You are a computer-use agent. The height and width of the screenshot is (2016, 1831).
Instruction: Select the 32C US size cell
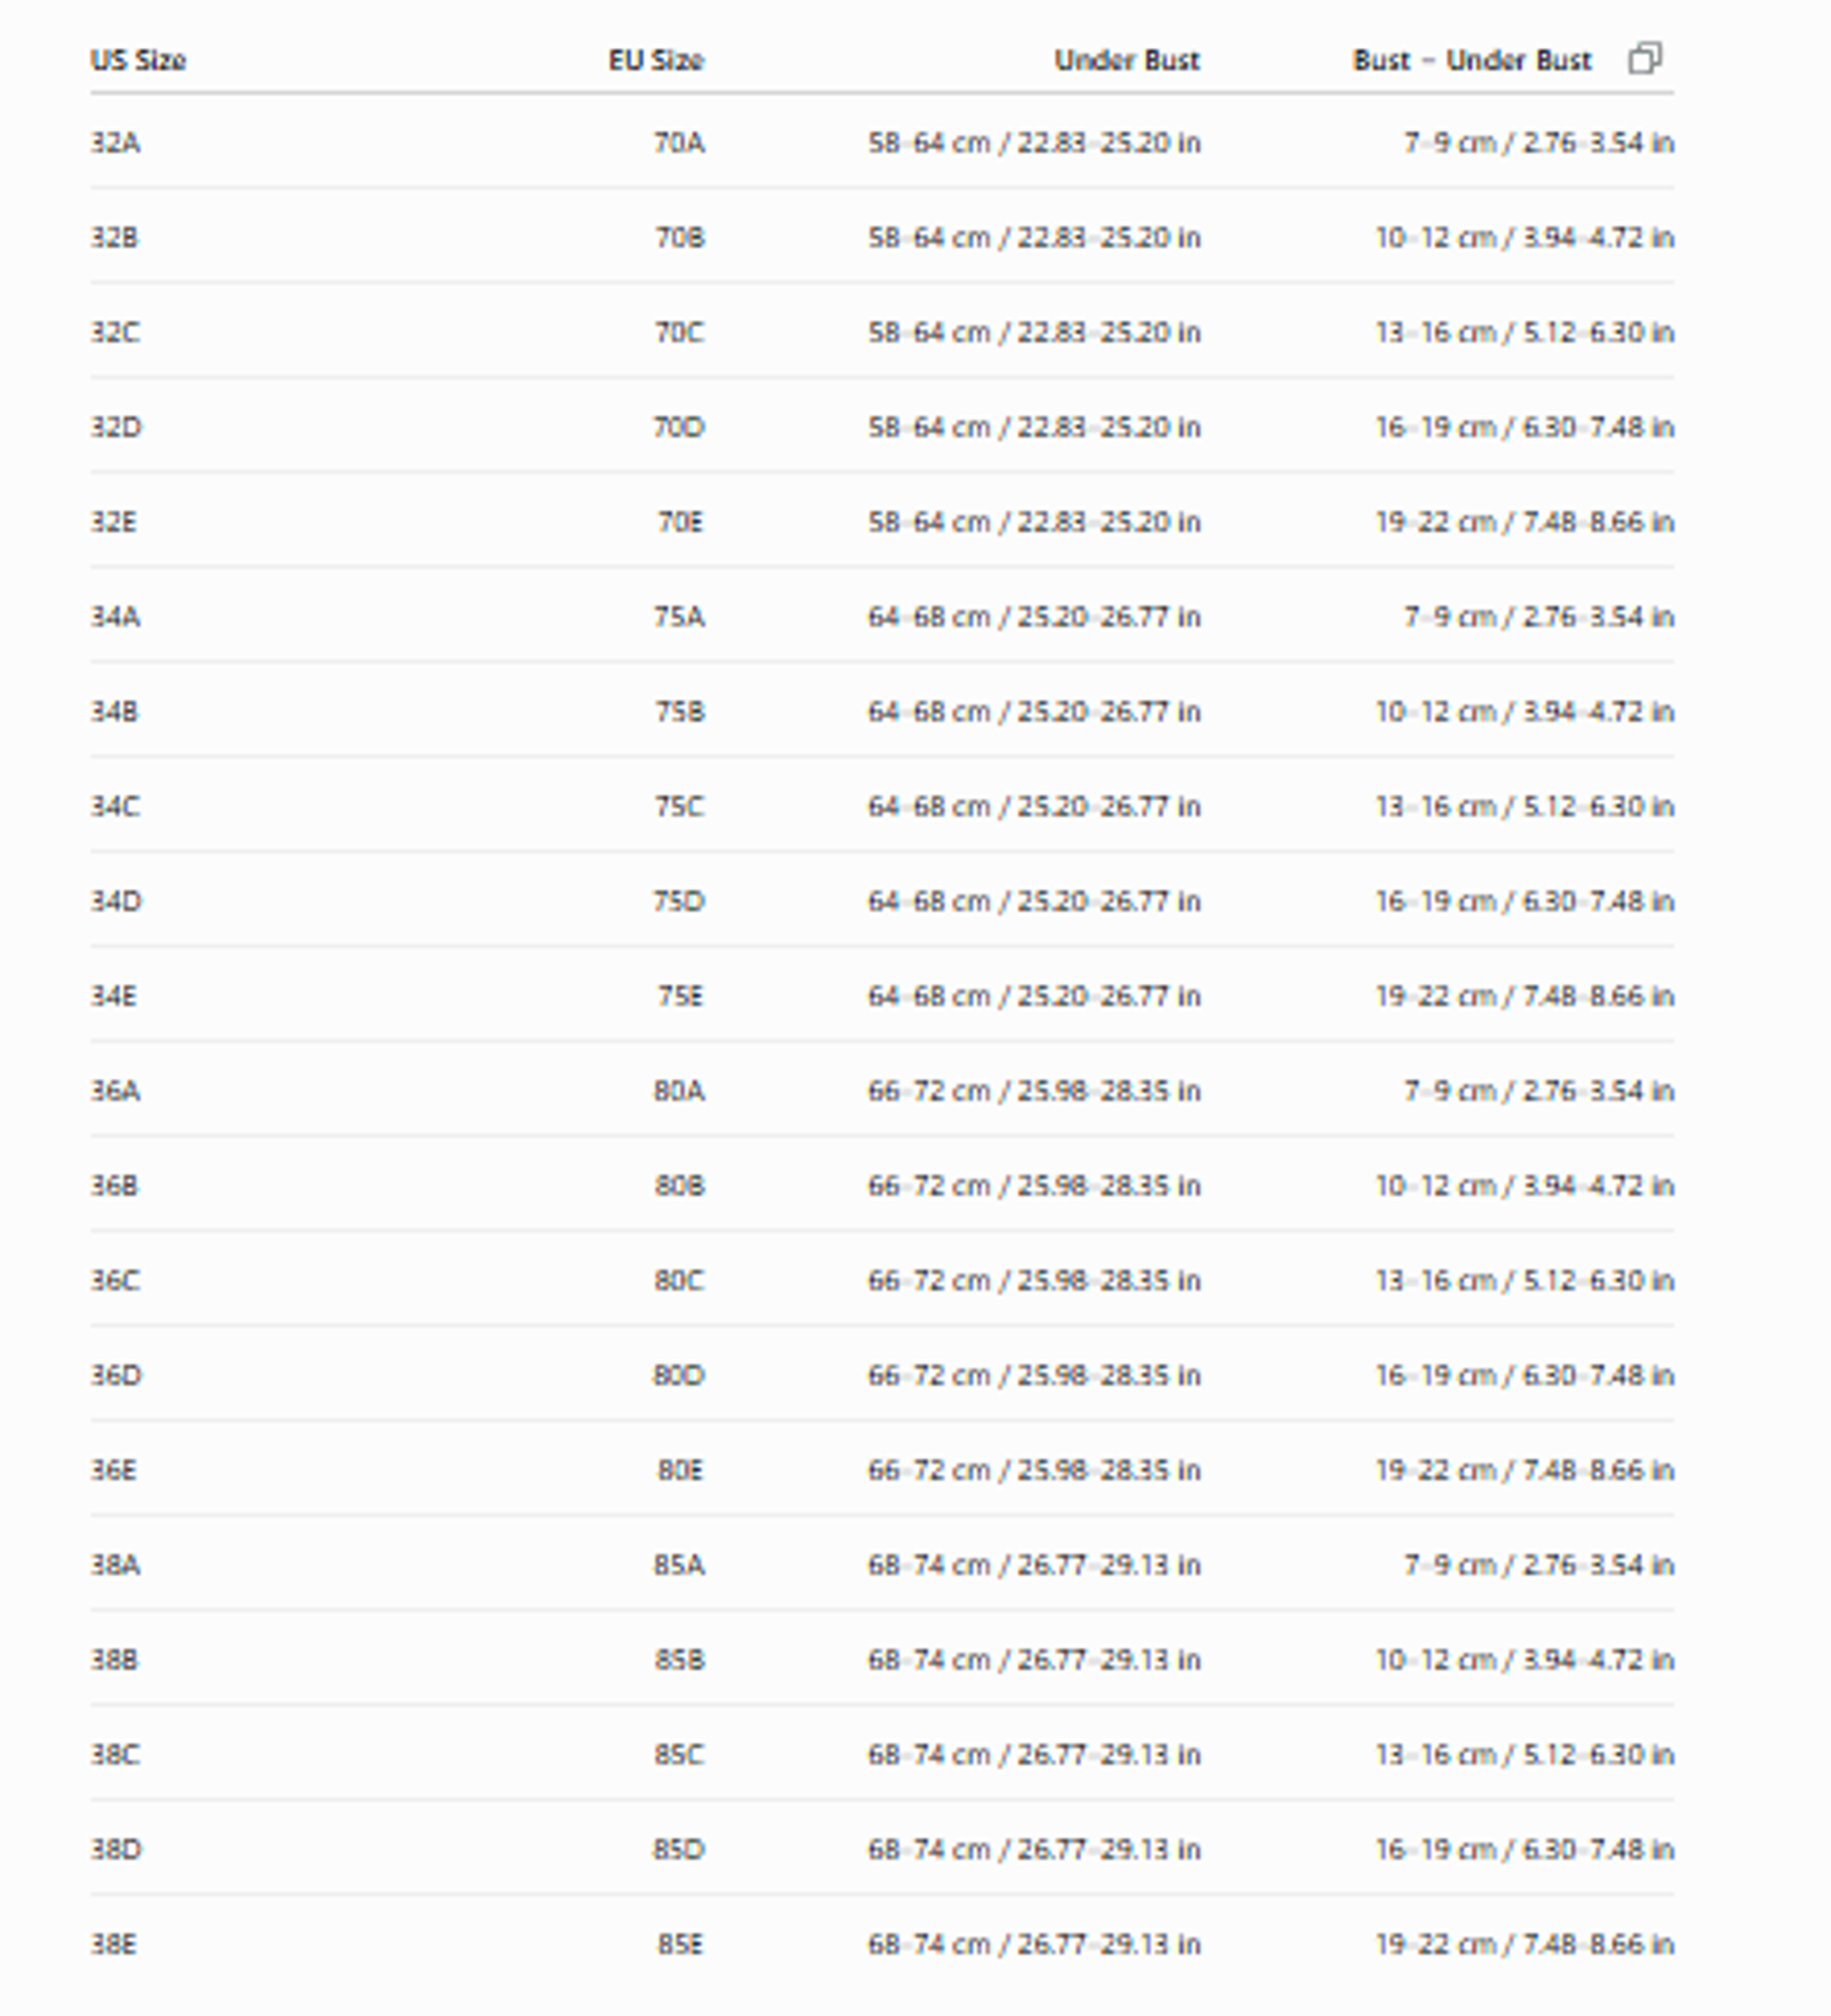coord(115,332)
